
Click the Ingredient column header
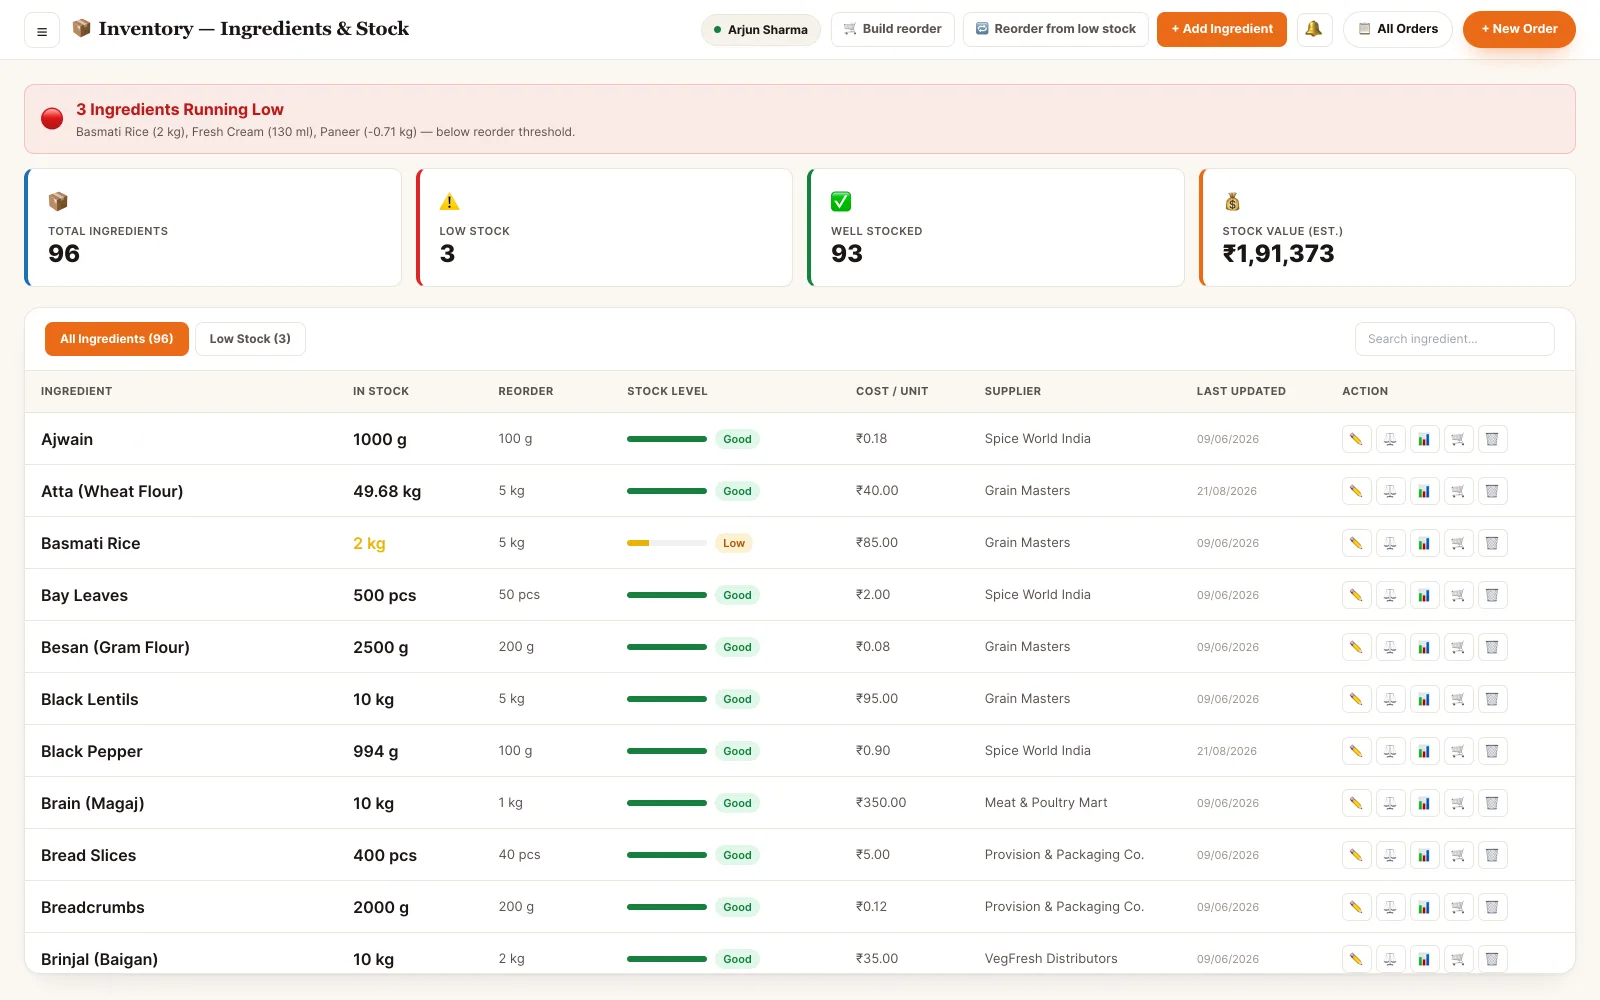click(77, 392)
